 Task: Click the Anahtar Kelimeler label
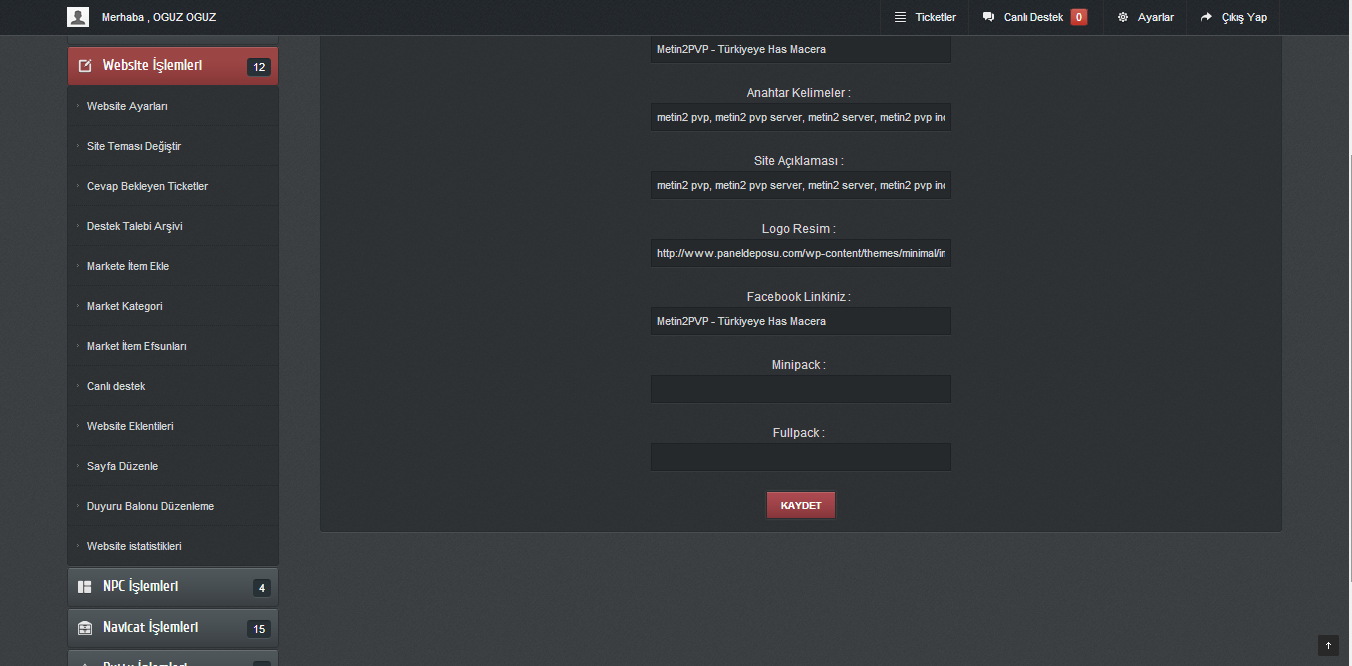point(799,93)
